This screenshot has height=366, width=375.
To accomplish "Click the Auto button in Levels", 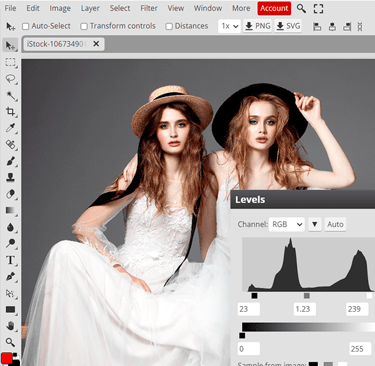I will pyautogui.click(x=335, y=224).
